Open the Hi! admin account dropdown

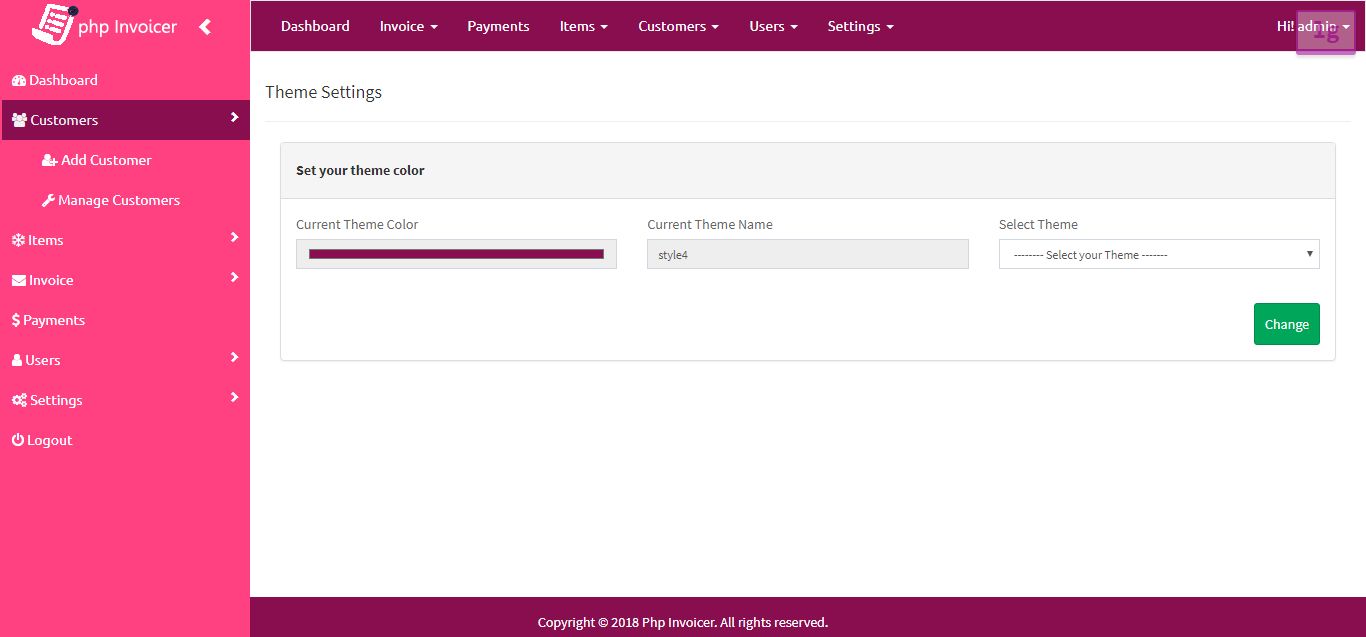tap(1313, 26)
